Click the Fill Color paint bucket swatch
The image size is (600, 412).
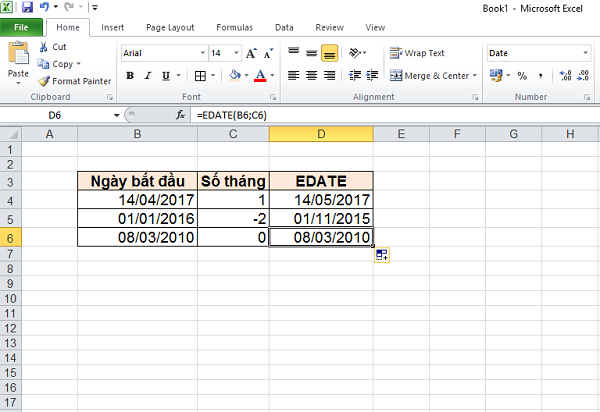coord(234,75)
